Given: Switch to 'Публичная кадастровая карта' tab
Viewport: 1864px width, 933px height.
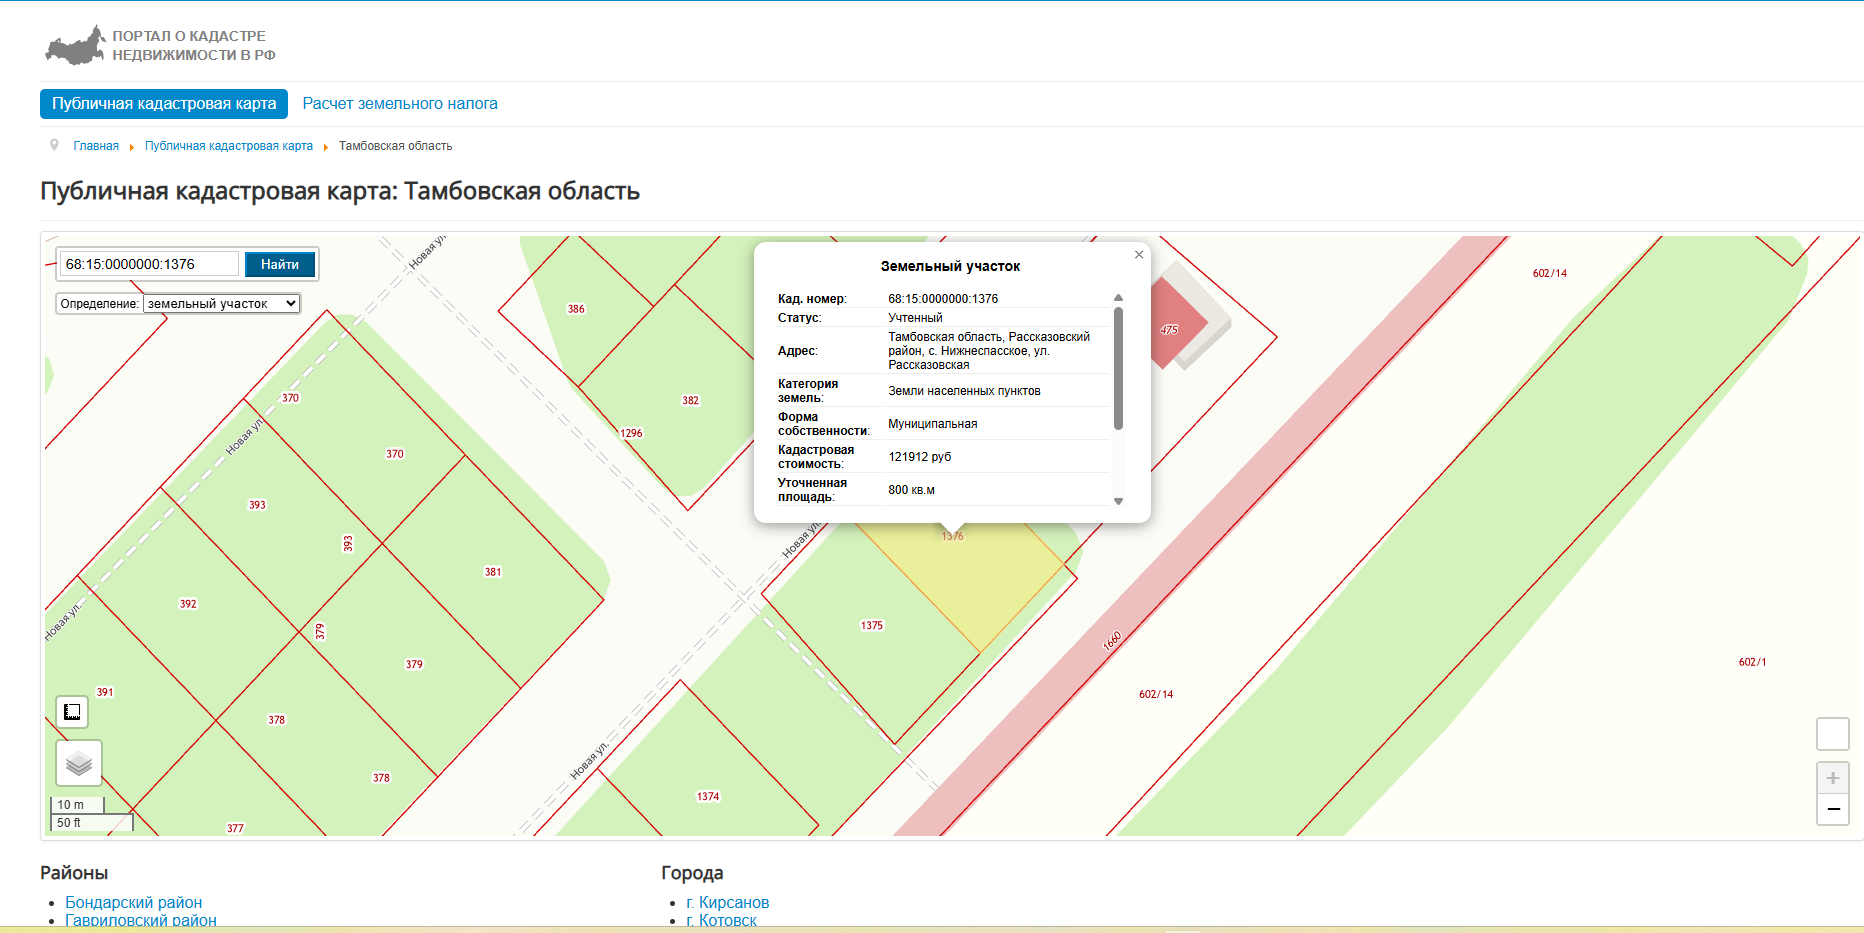Looking at the screenshot, I should tap(164, 104).
